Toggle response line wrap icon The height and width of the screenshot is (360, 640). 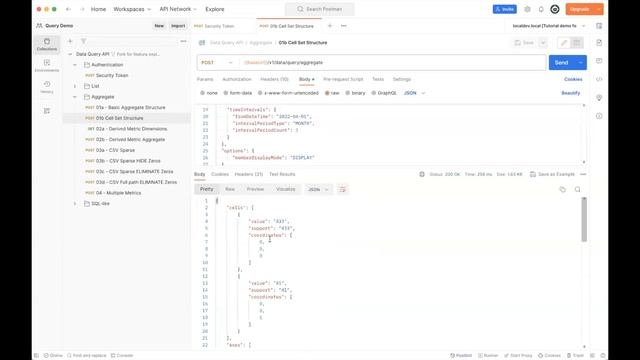tap(342, 189)
